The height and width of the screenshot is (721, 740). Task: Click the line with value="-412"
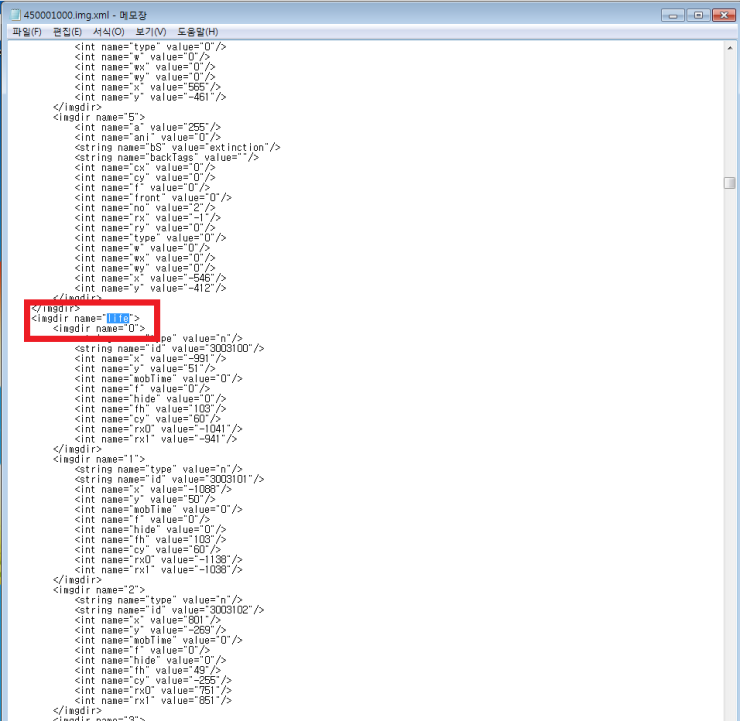pyautogui.click(x=150, y=288)
